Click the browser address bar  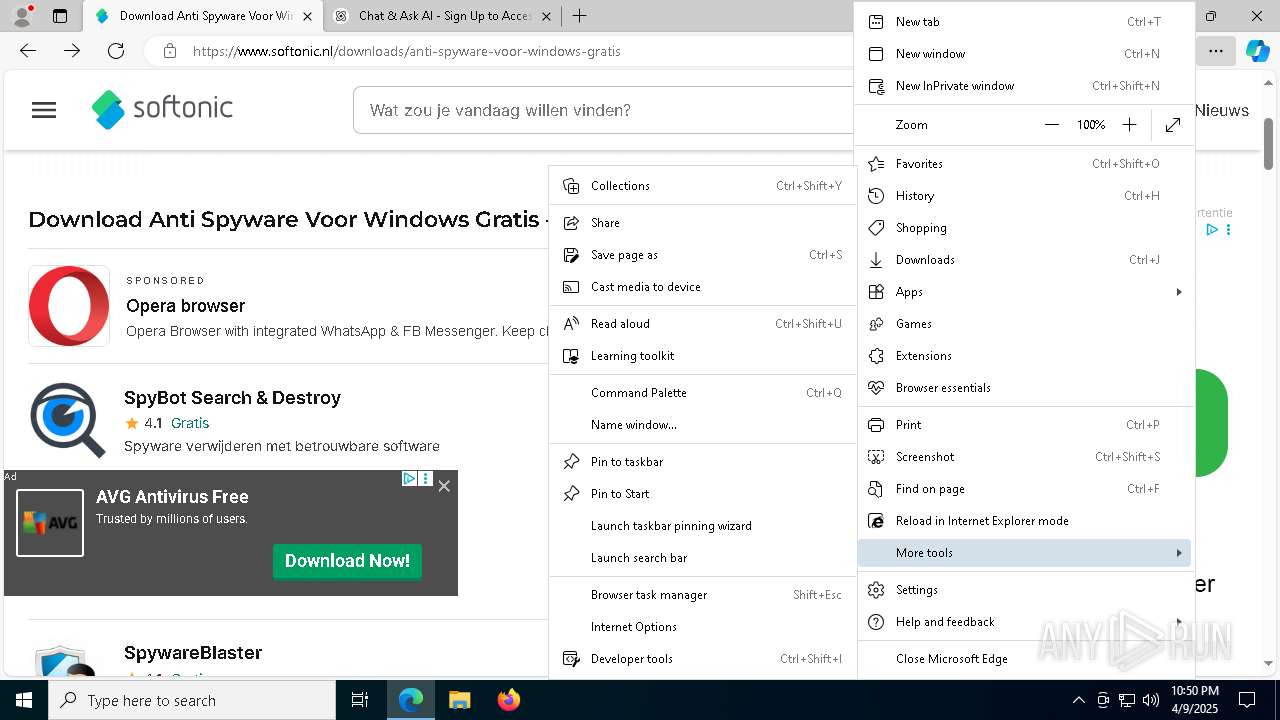pos(500,51)
